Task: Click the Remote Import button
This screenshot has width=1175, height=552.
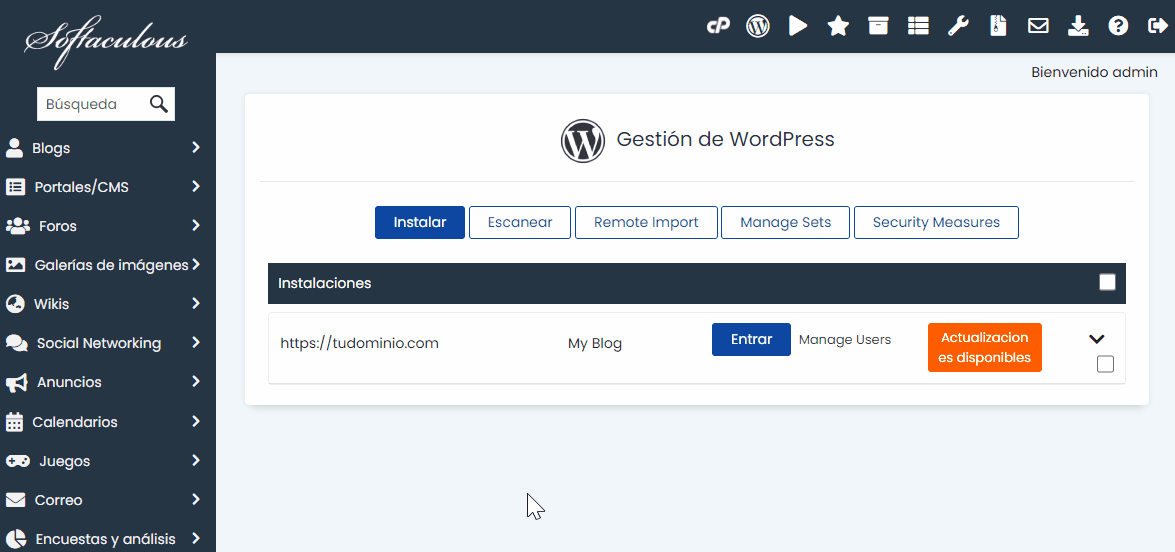Action: tap(646, 222)
